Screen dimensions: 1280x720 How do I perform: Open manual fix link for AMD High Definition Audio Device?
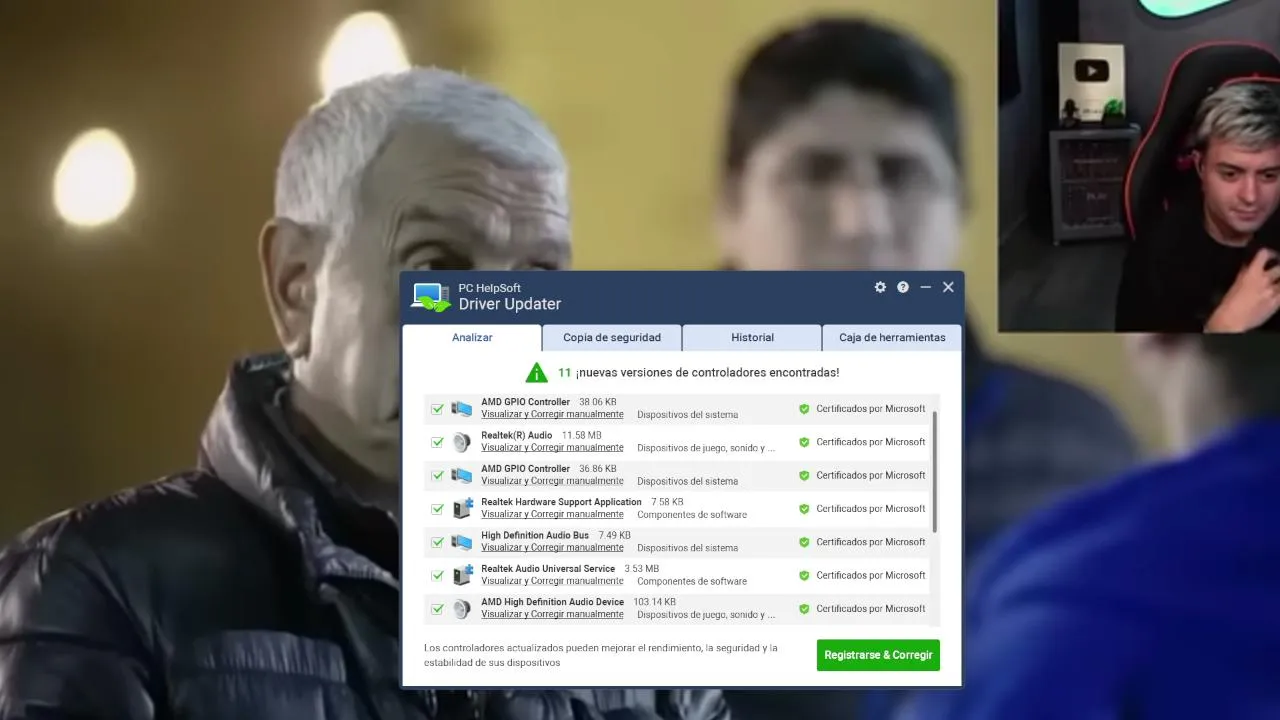552,614
